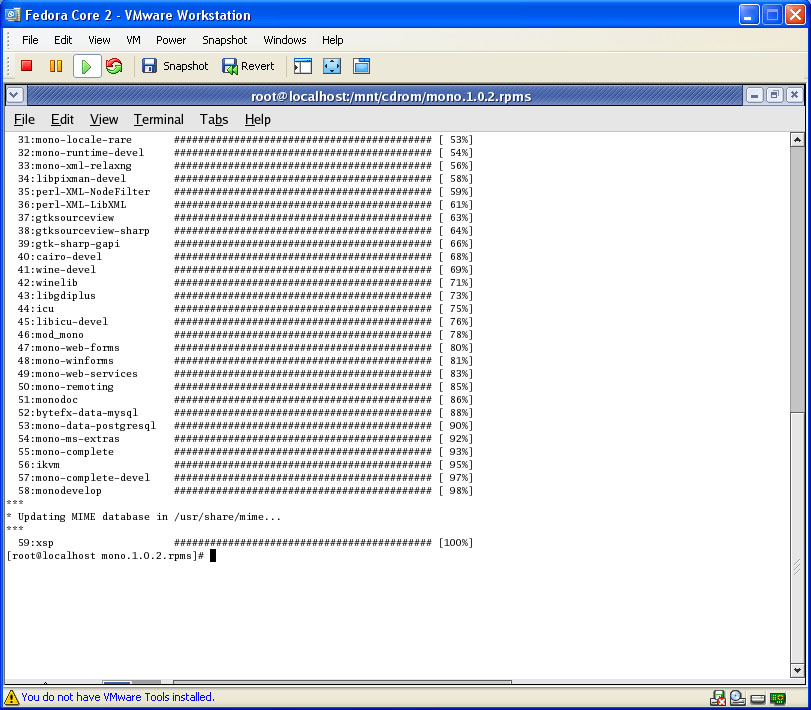The height and width of the screenshot is (710, 811).
Task: Open the VMware File menu
Action: (x=30, y=40)
